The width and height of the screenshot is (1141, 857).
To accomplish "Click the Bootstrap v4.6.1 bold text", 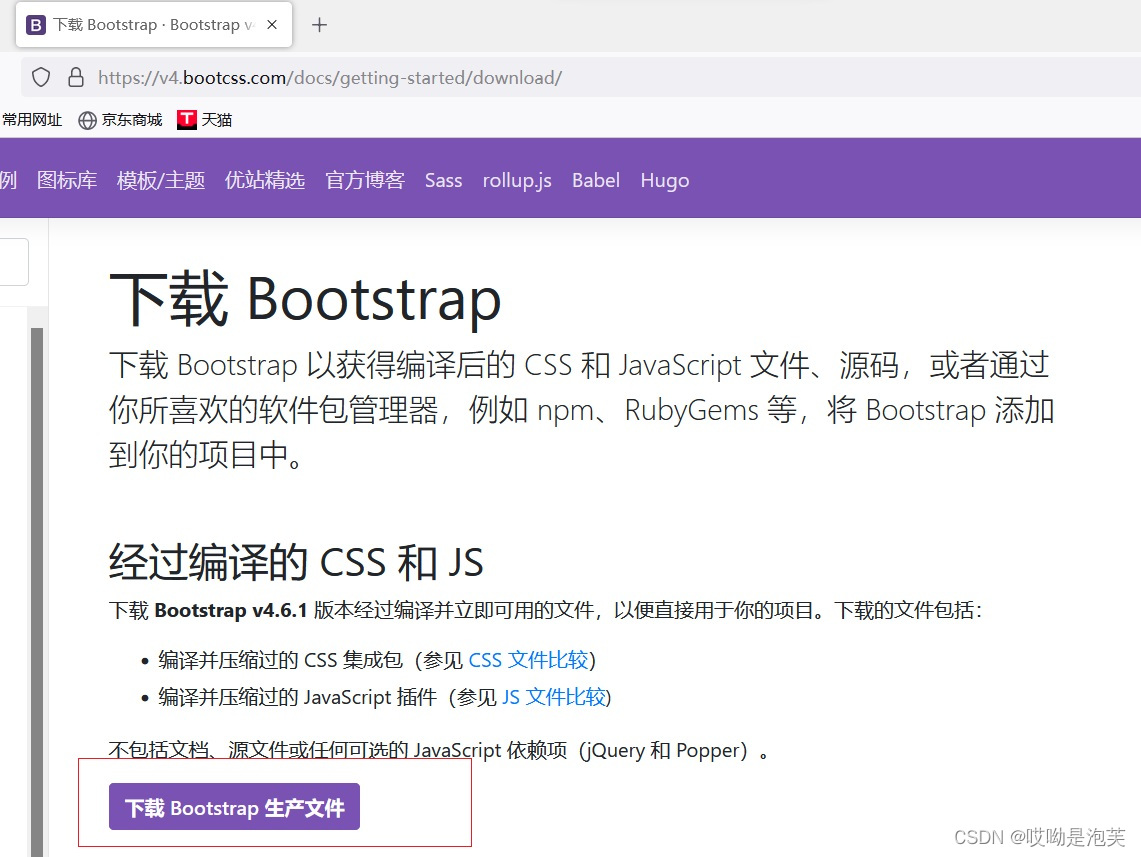I will pyautogui.click(x=231, y=610).
